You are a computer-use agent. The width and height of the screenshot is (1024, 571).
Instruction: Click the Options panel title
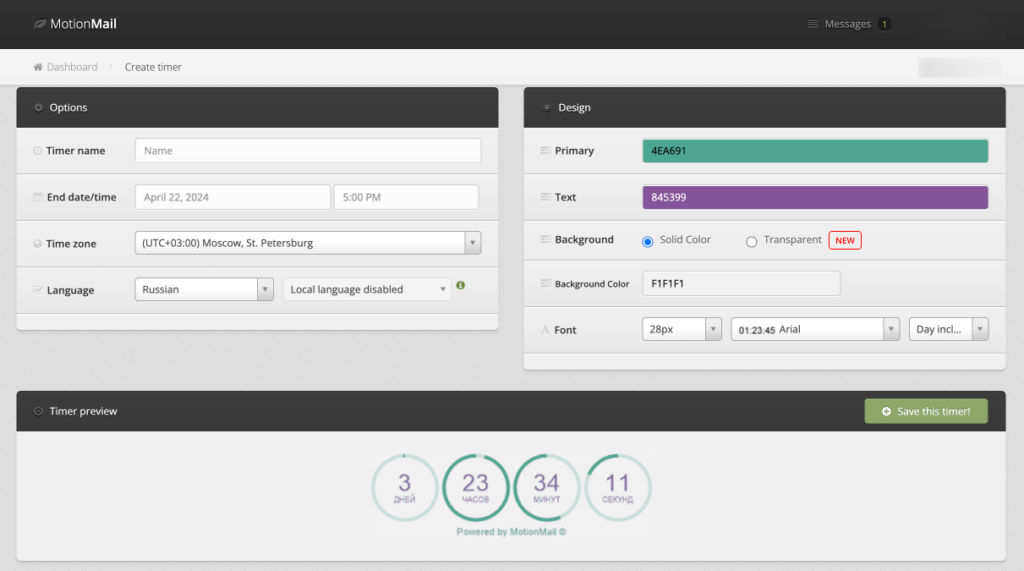pos(68,107)
